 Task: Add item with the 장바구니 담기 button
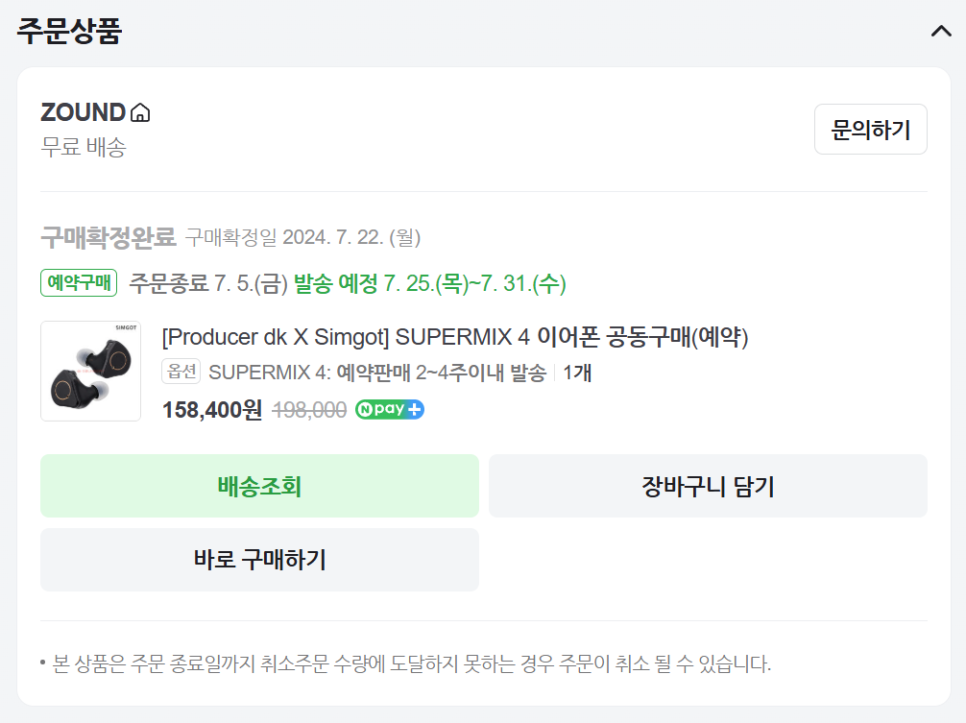708,486
